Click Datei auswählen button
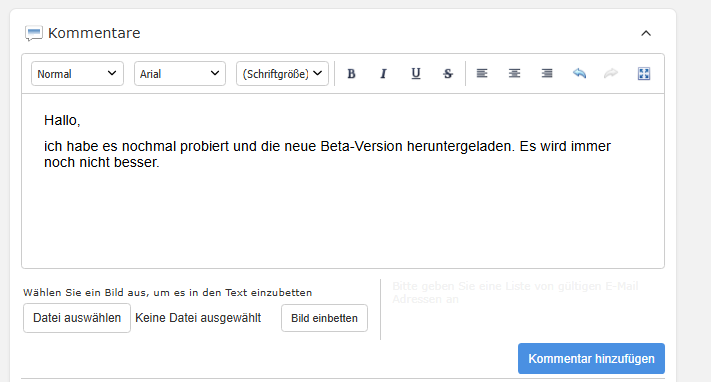Viewport: 711px width, 382px height. tap(77, 318)
